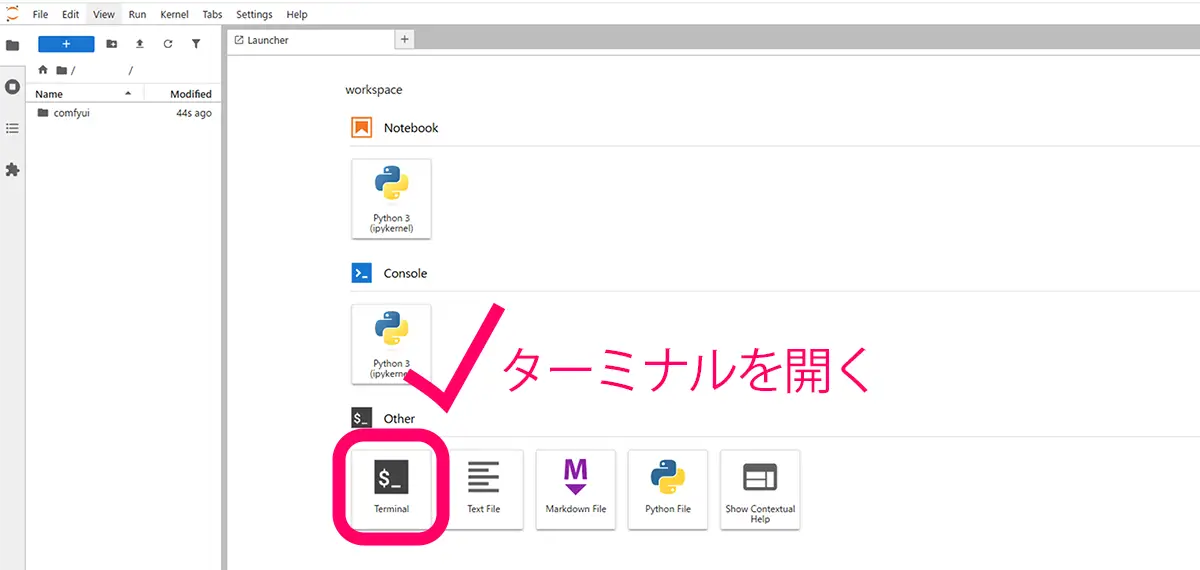Click the JupyterLab logo icon
Screen dimensions: 1200x570
pos(12,12)
